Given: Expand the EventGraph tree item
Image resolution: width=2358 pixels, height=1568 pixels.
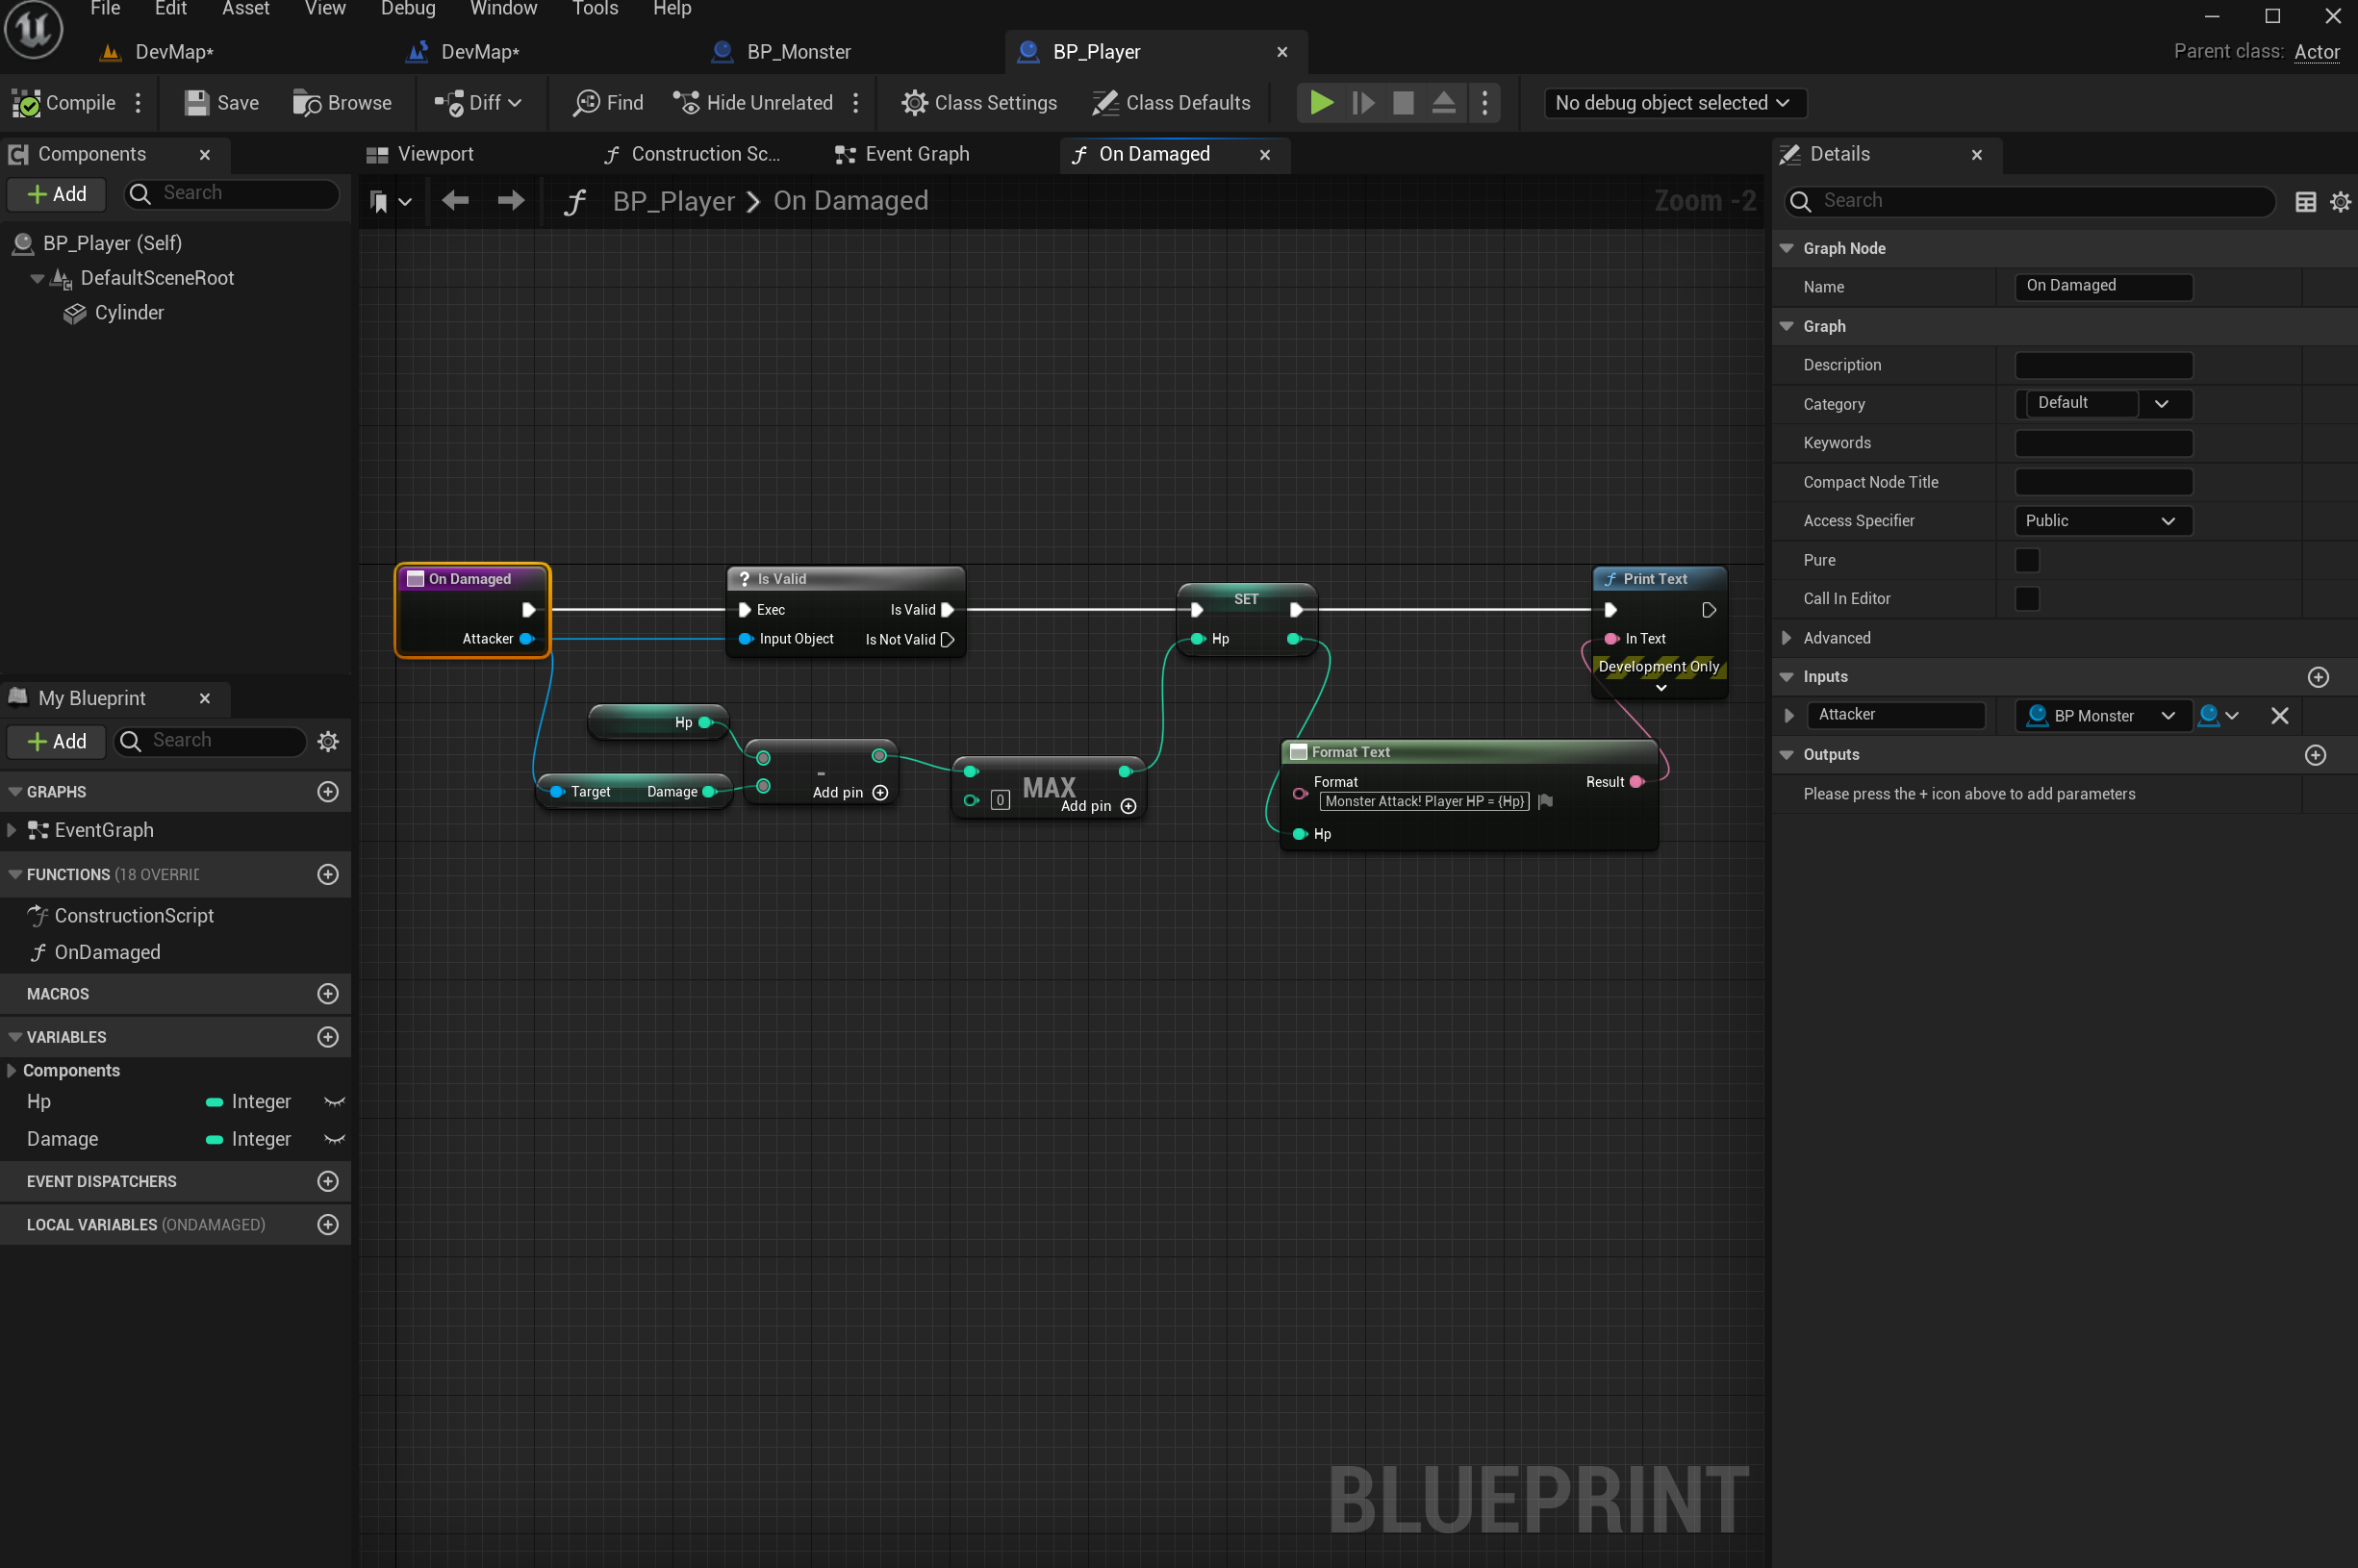Looking at the screenshot, I should [11, 830].
